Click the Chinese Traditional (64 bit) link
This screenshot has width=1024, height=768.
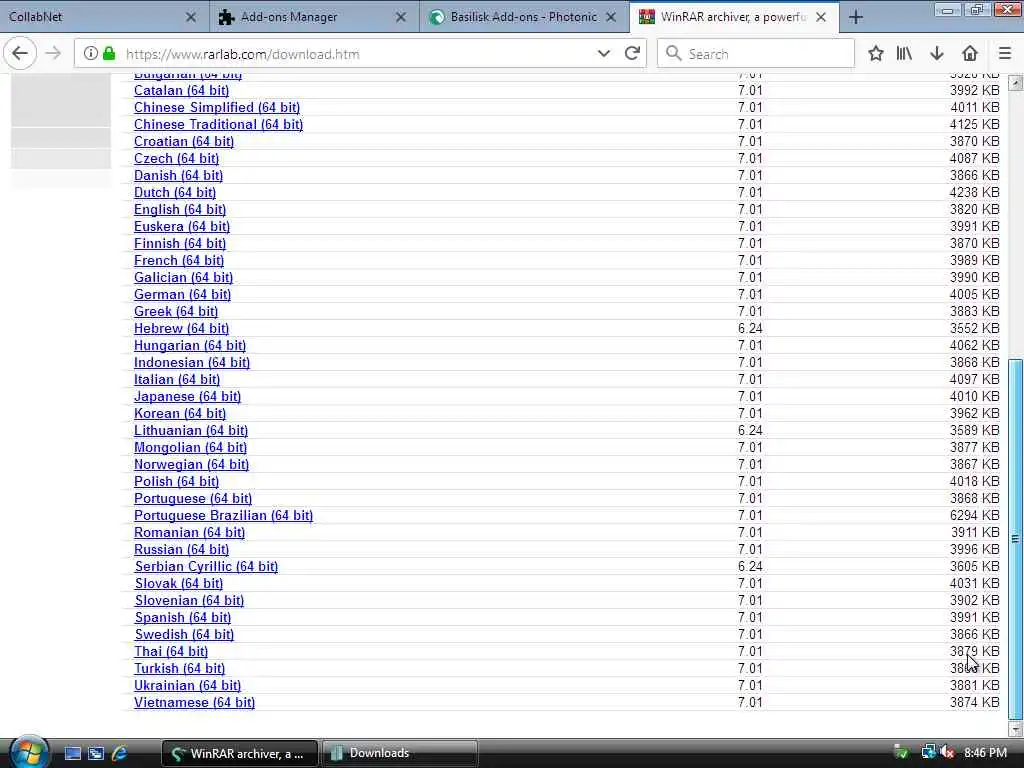(x=218, y=125)
